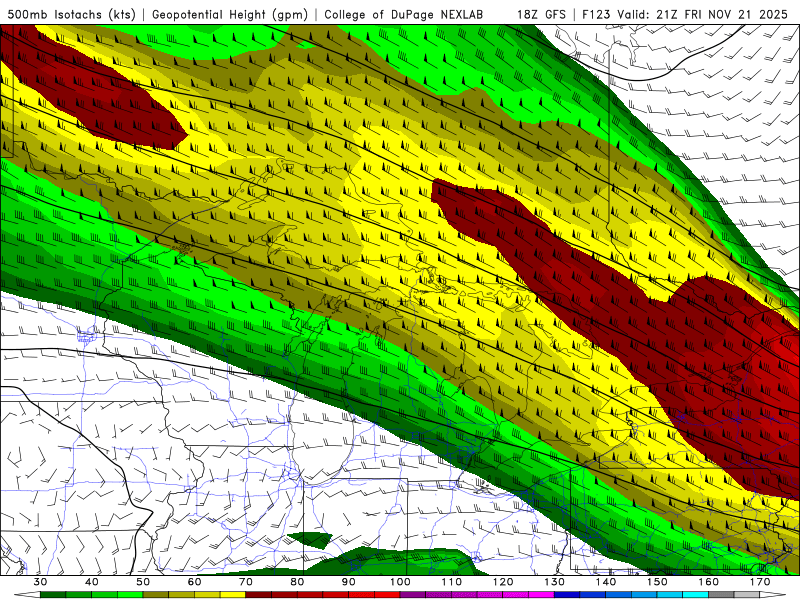Select the cyan legend swatch before 160
800x600 pixels.
[696, 595]
